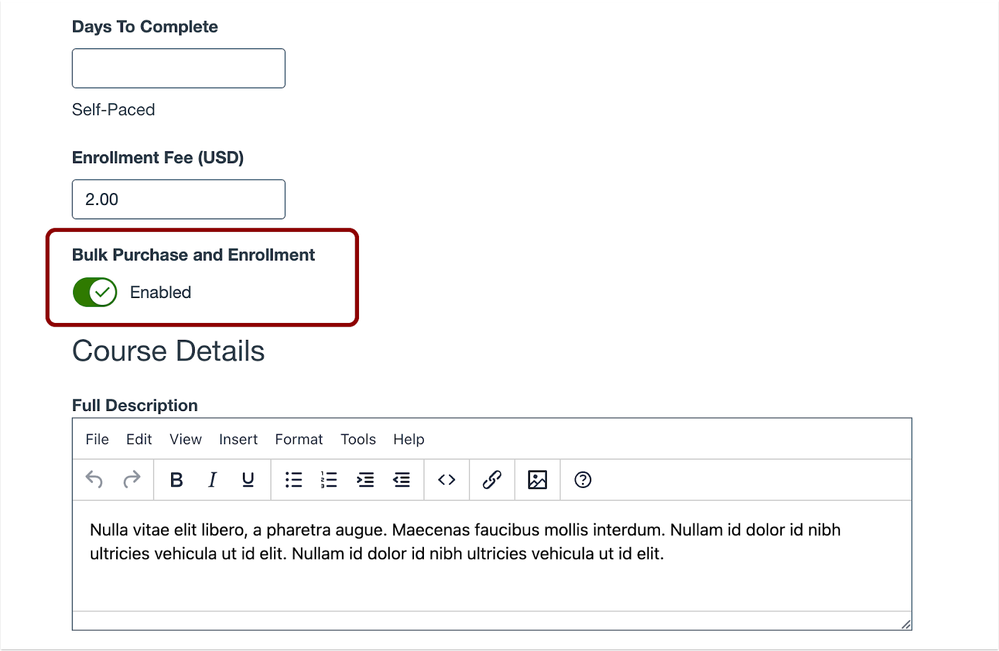Open the Tools menu
999x651 pixels.
click(x=358, y=439)
